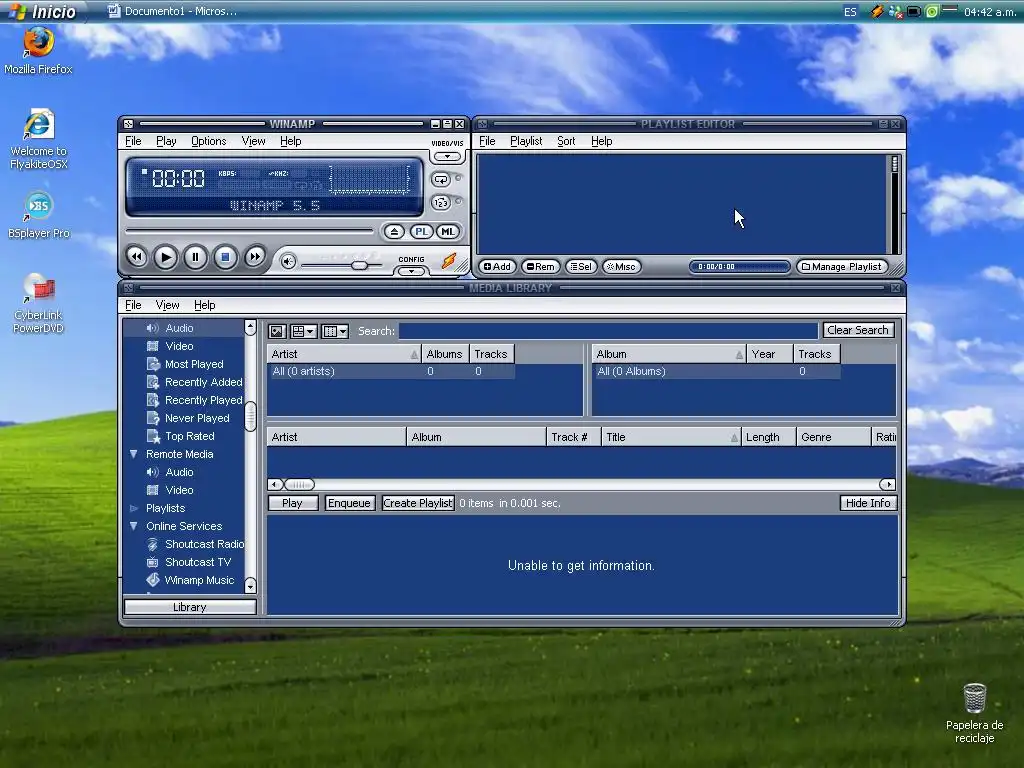
Task: Open the view mode dropdown
Action: [x=303, y=331]
